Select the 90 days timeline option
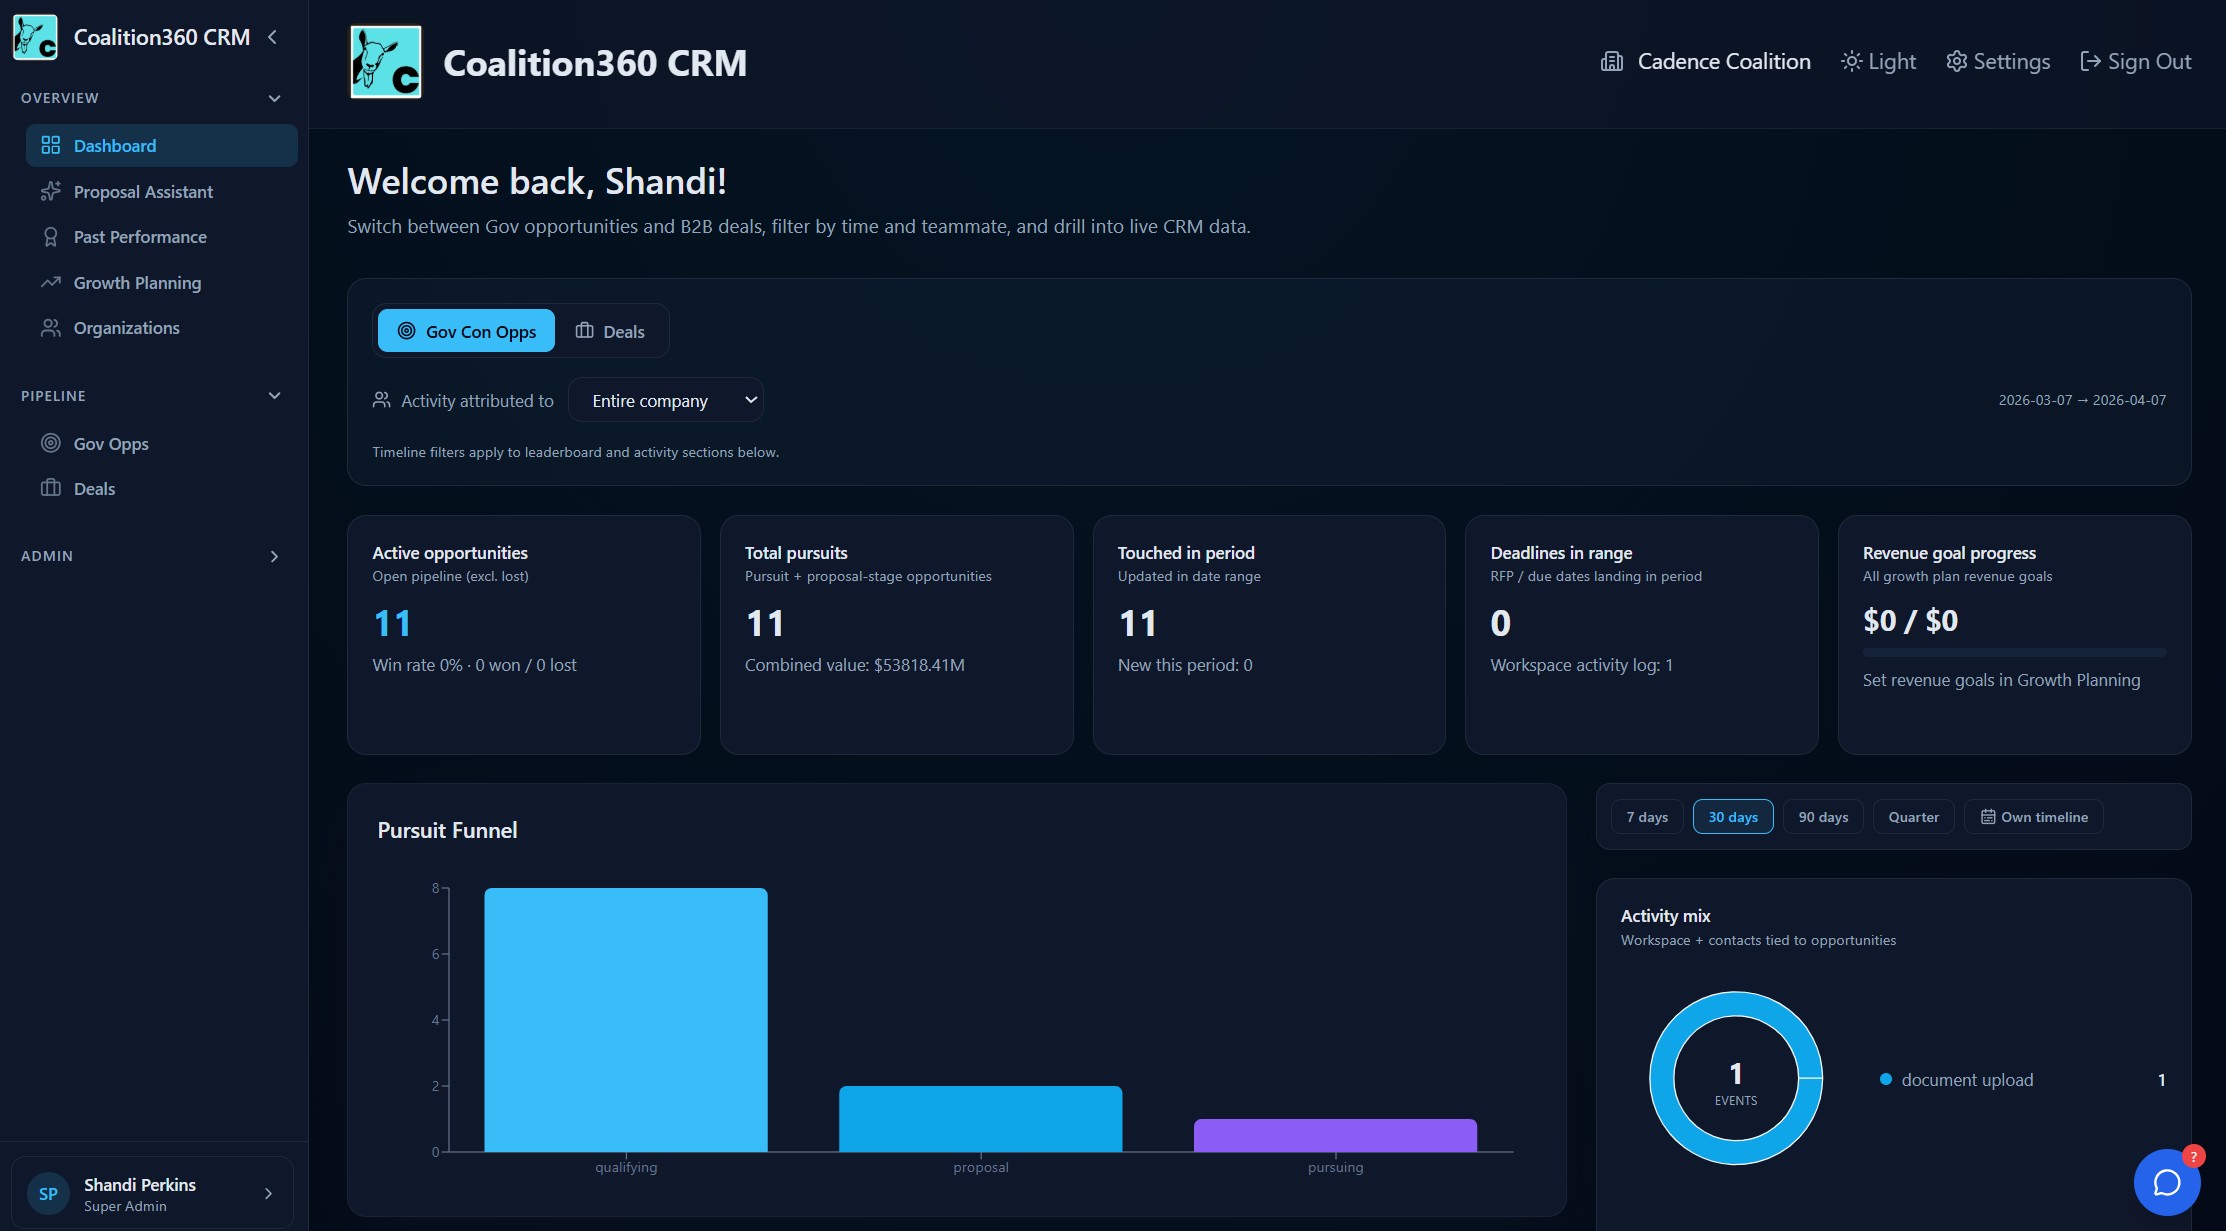Viewport: 2226px width, 1231px height. pyautogui.click(x=1822, y=817)
